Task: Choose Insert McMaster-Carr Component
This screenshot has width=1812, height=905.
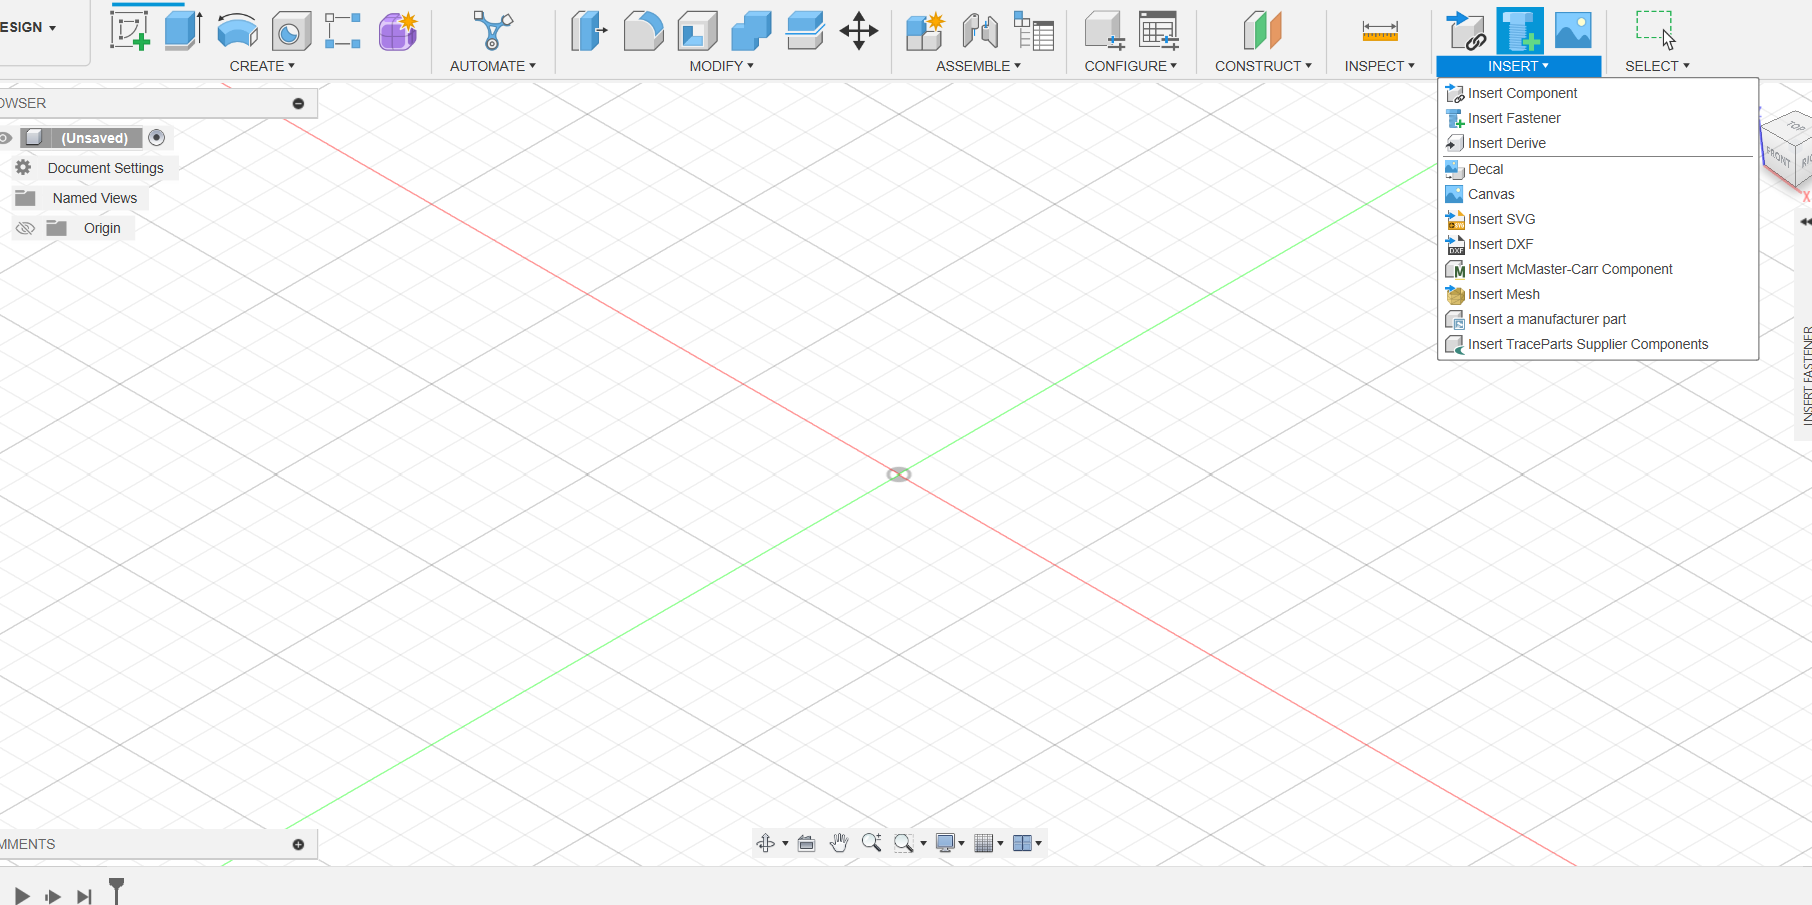Action: pyautogui.click(x=1597, y=269)
